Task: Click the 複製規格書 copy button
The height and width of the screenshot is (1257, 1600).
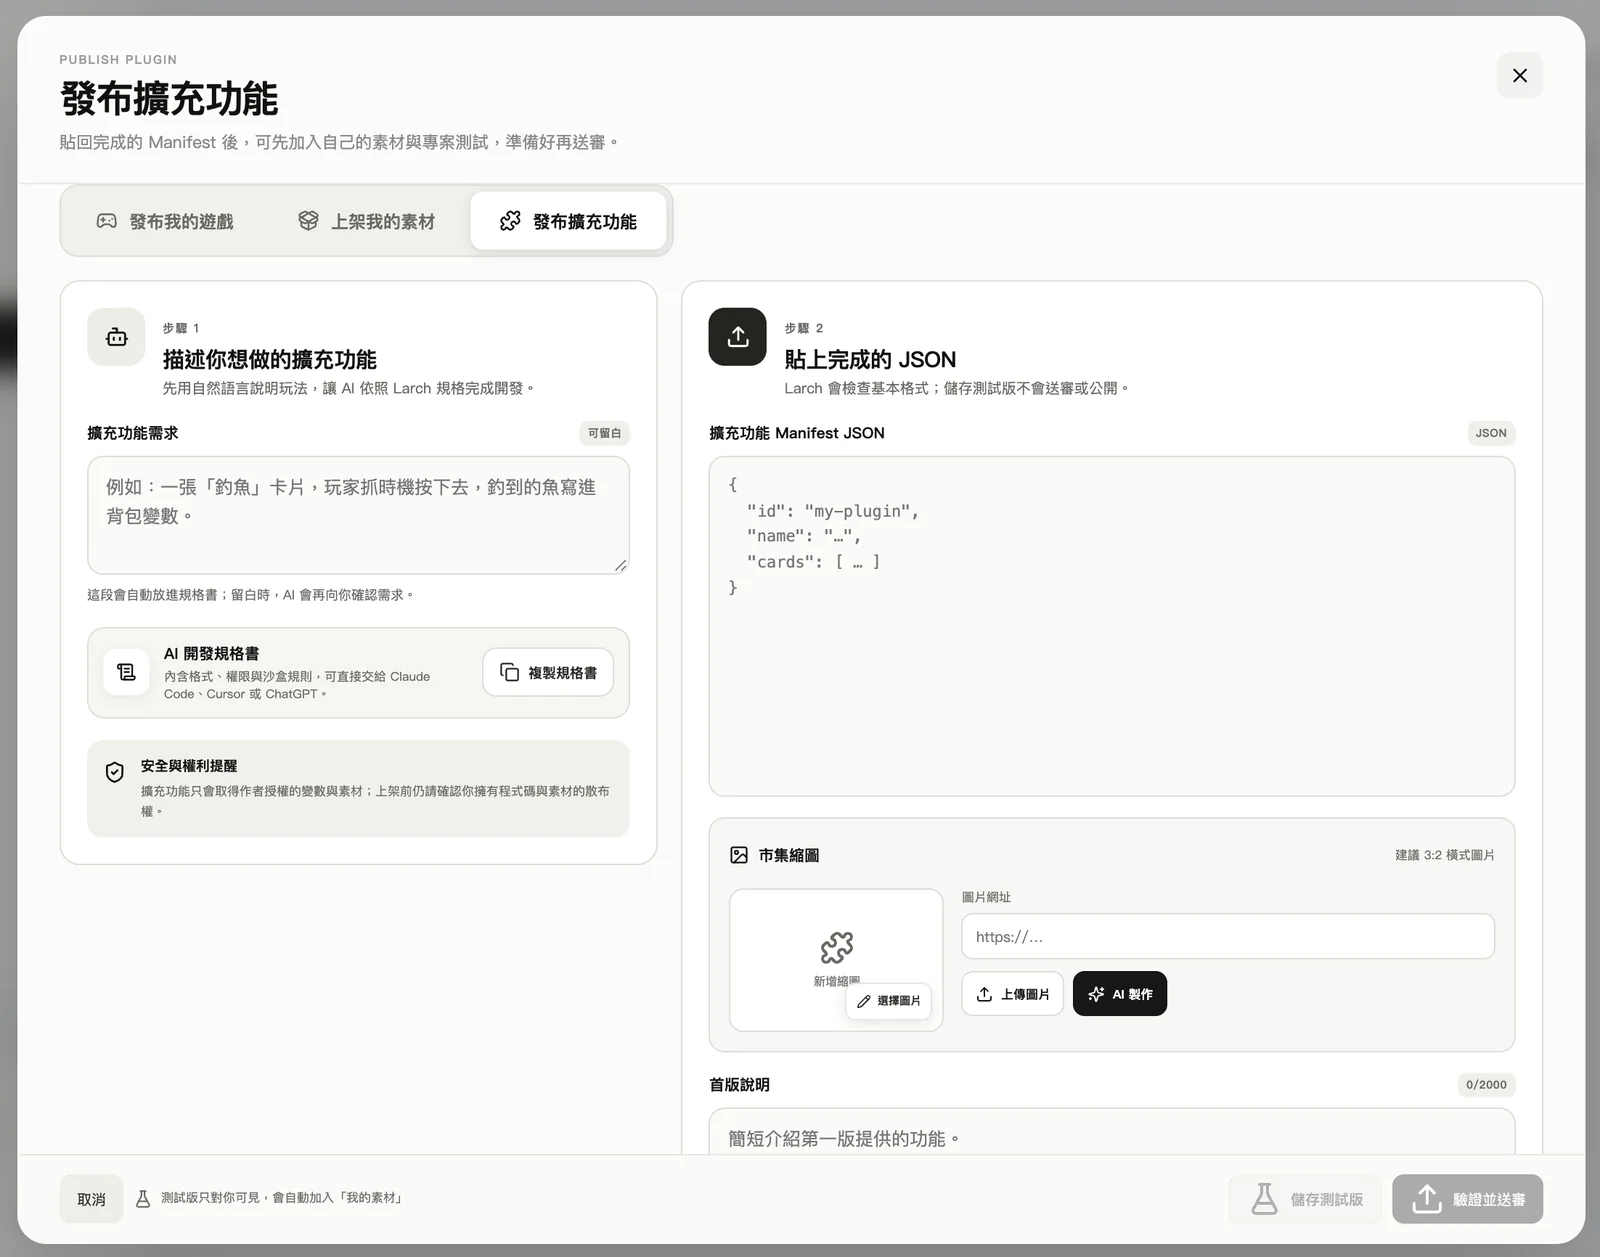Action: 548,672
